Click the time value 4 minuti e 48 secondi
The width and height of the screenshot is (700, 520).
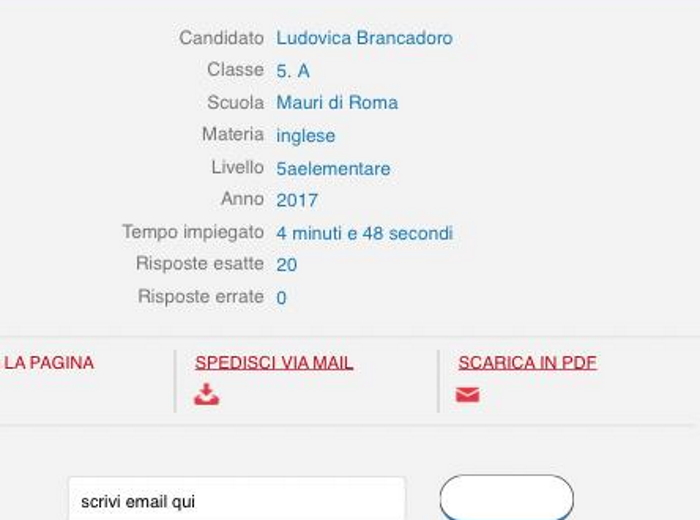pos(364,233)
